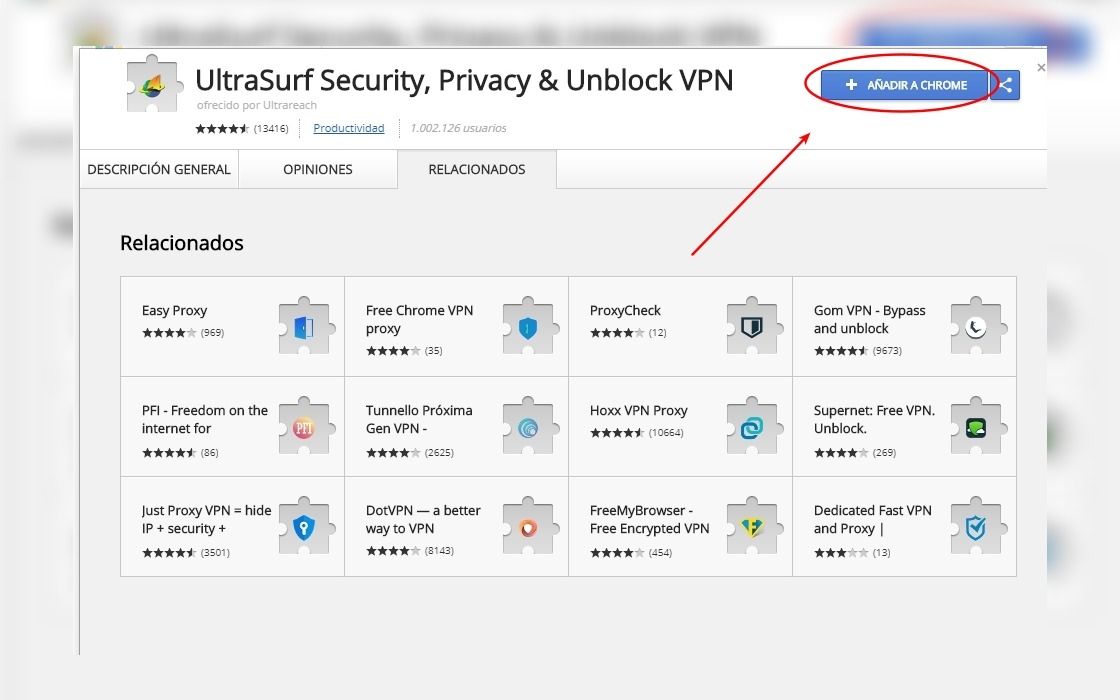The image size is (1120, 700).
Task: Switch to the Opiniones tab
Action: click(x=318, y=169)
